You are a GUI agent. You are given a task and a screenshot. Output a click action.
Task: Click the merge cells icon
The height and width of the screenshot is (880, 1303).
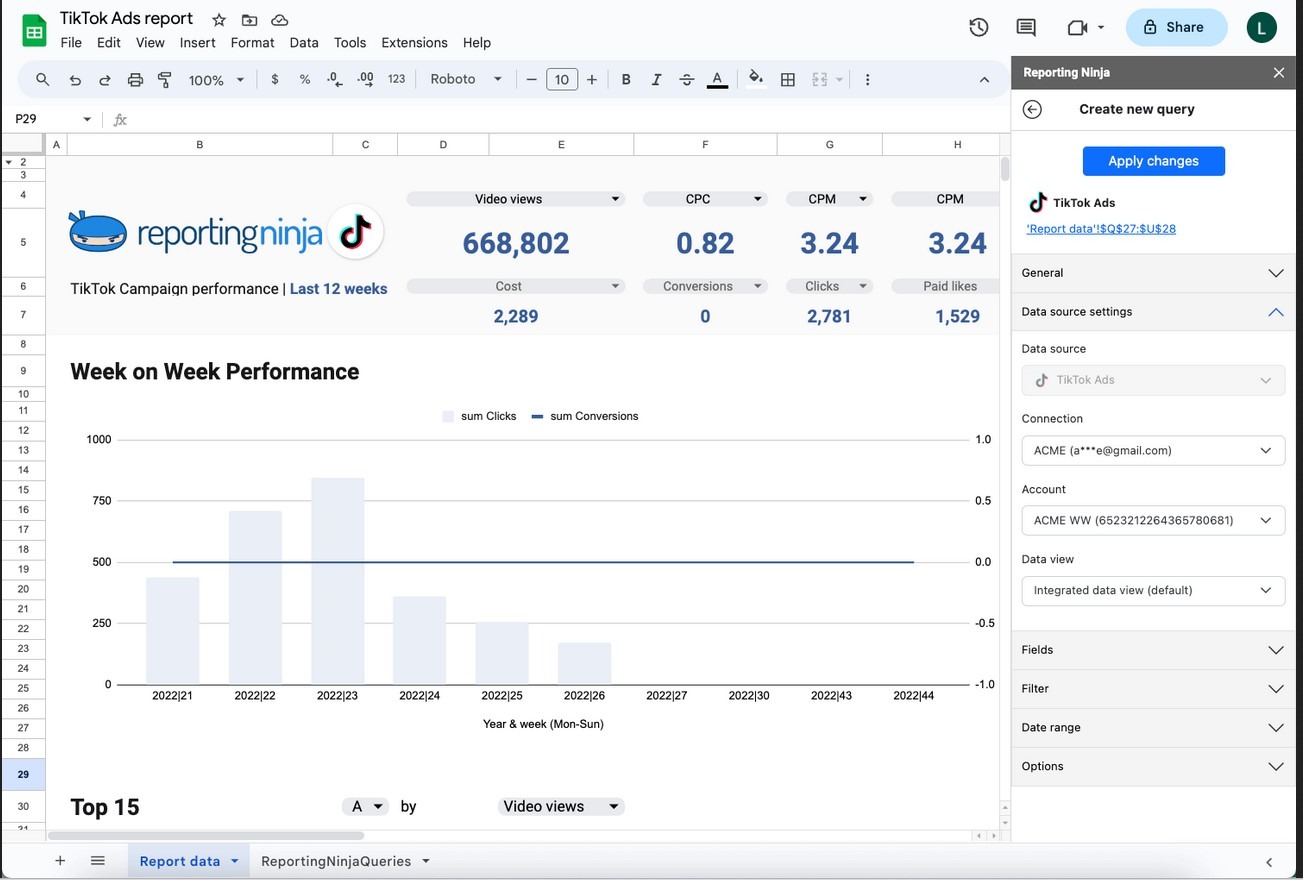tap(820, 79)
